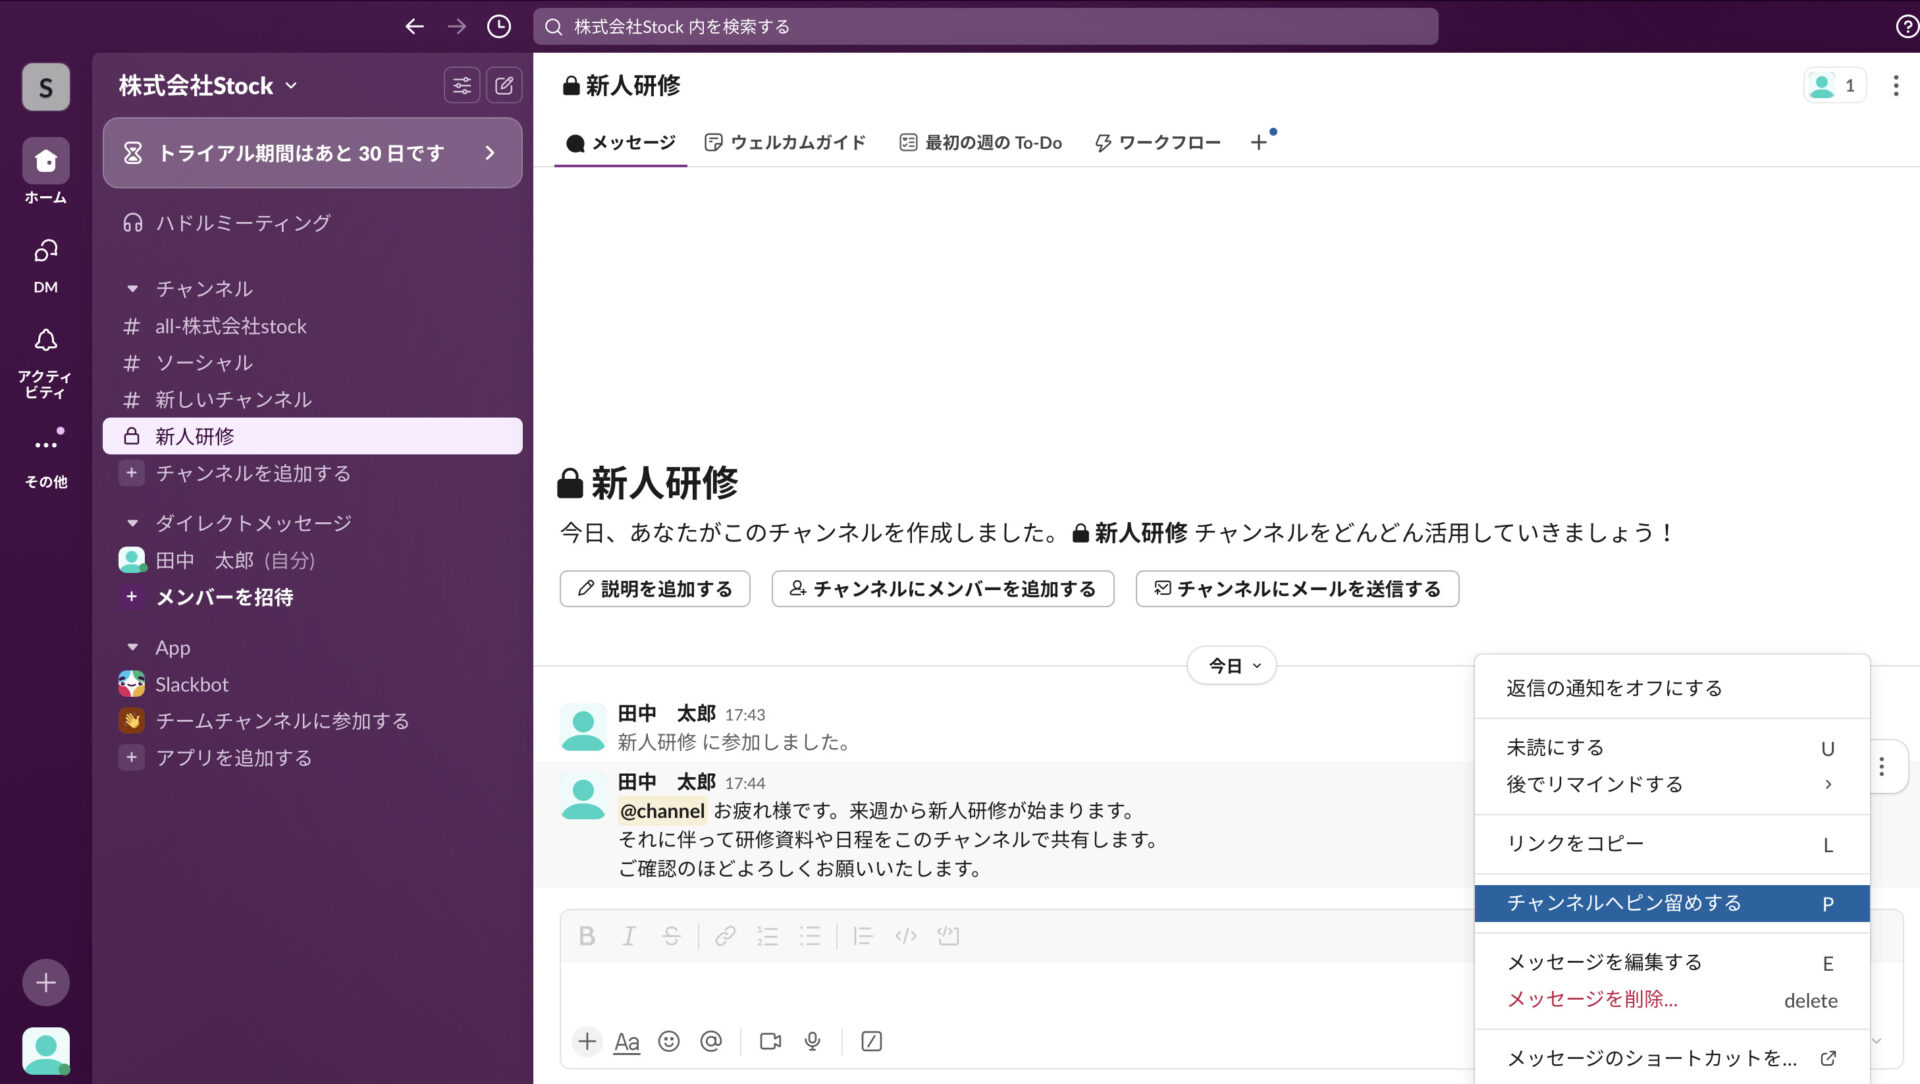Start a video clip from the composer toolbar
1920x1084 pixels.
[x=769, y=1041]
